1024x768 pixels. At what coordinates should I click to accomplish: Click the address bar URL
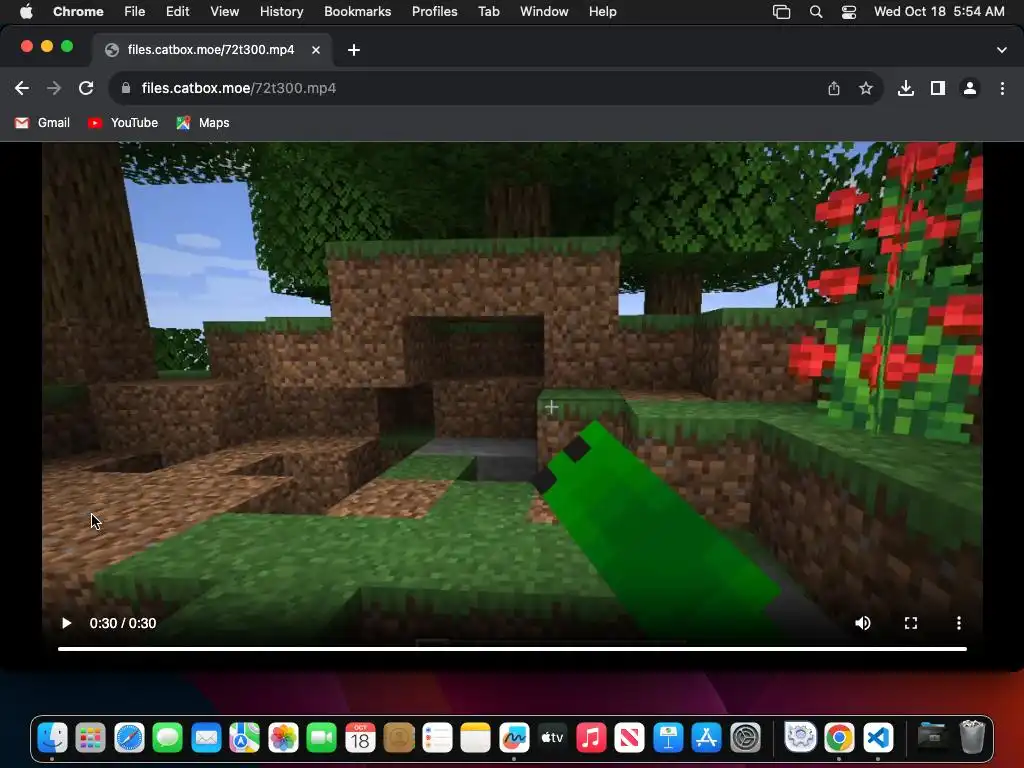click(x=238, y=88)
